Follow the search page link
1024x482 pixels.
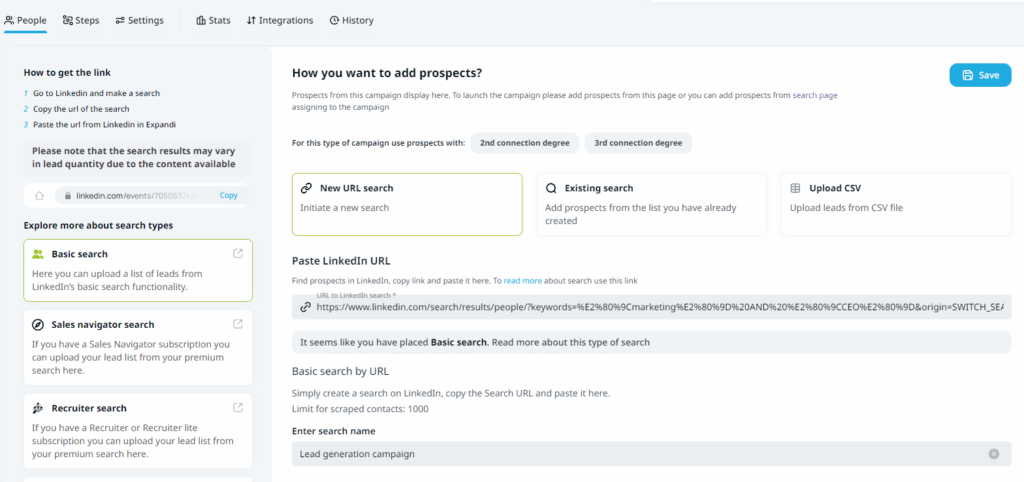pos(815,95)
